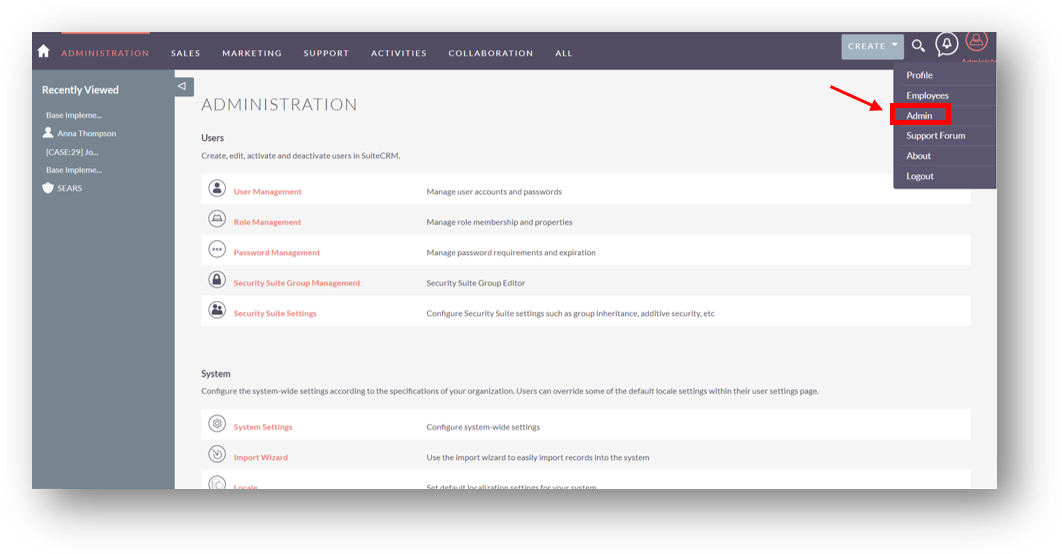Open the search magnifier icon

(918, 45)
